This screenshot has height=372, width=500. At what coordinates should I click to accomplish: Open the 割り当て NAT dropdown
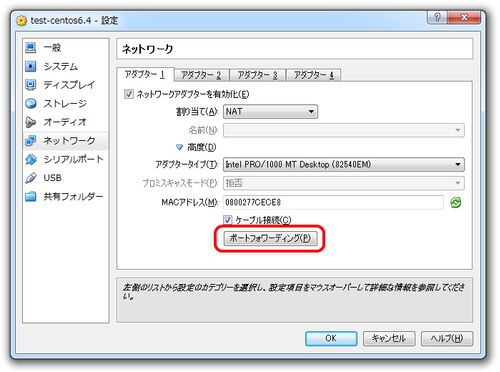[x=270, y=111]
